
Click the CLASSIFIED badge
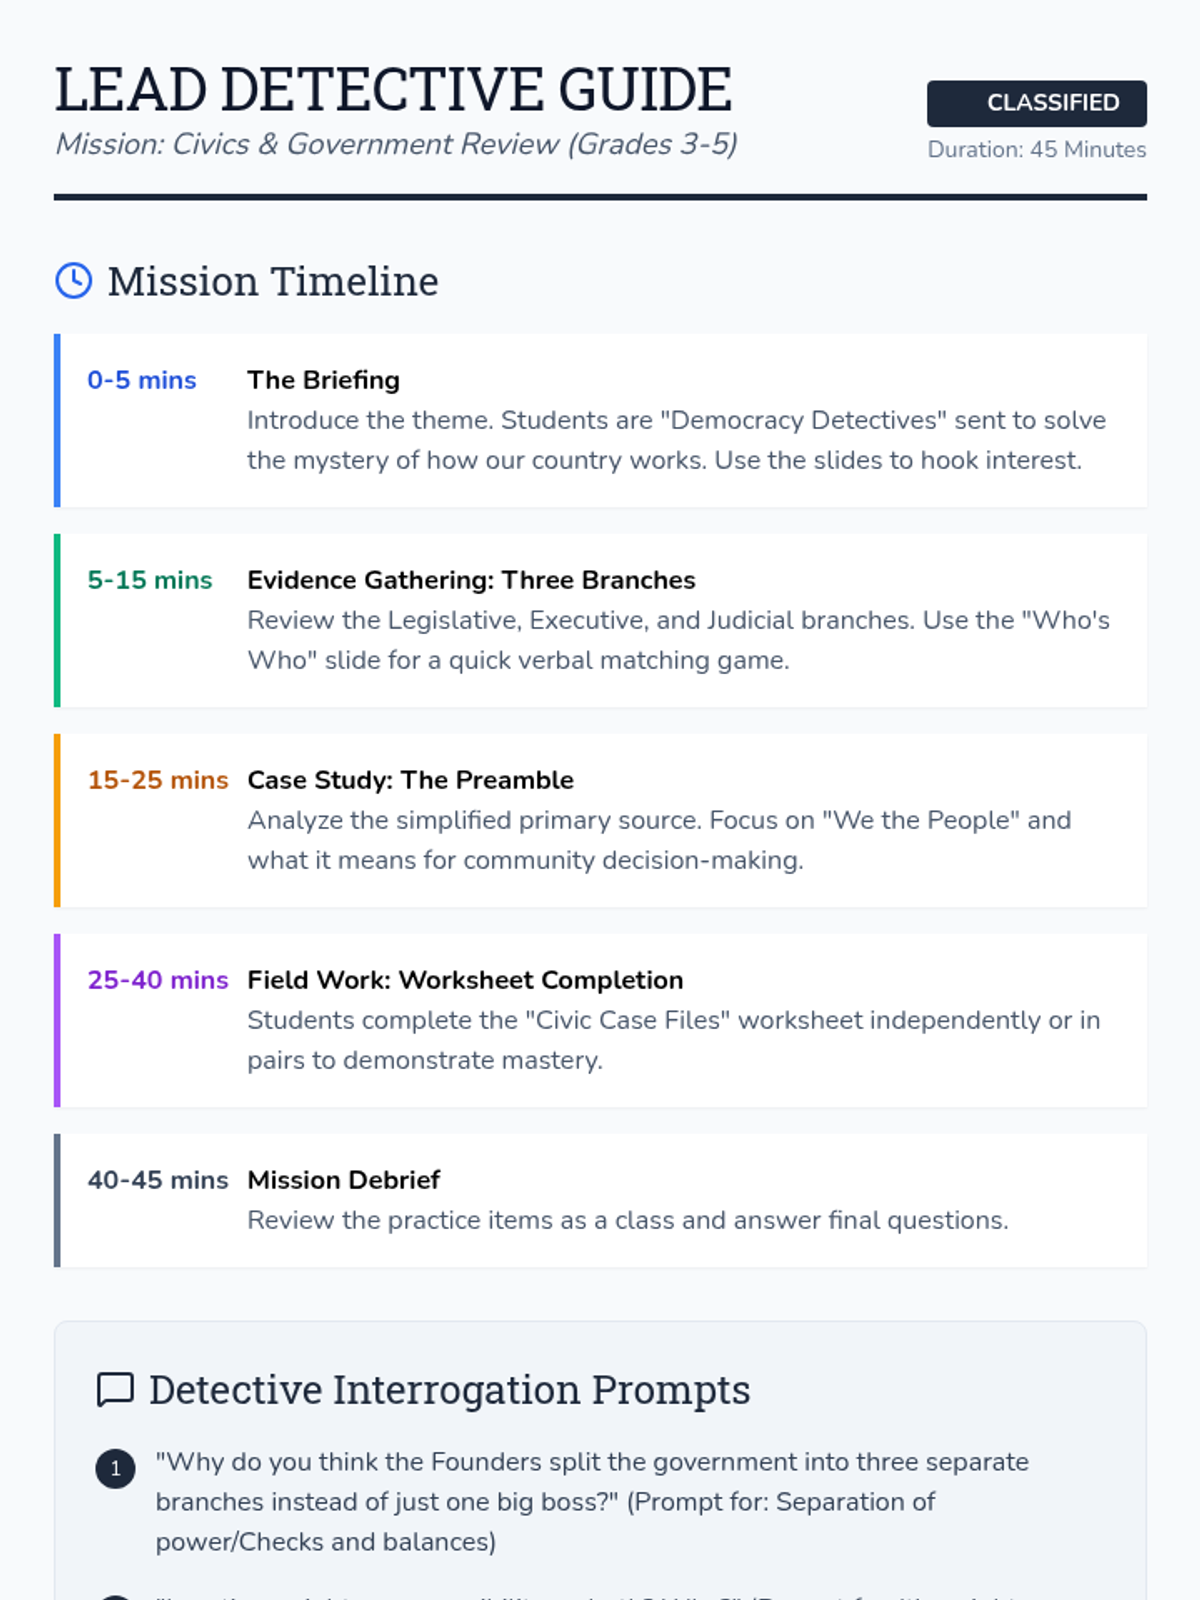point(1037,103)
